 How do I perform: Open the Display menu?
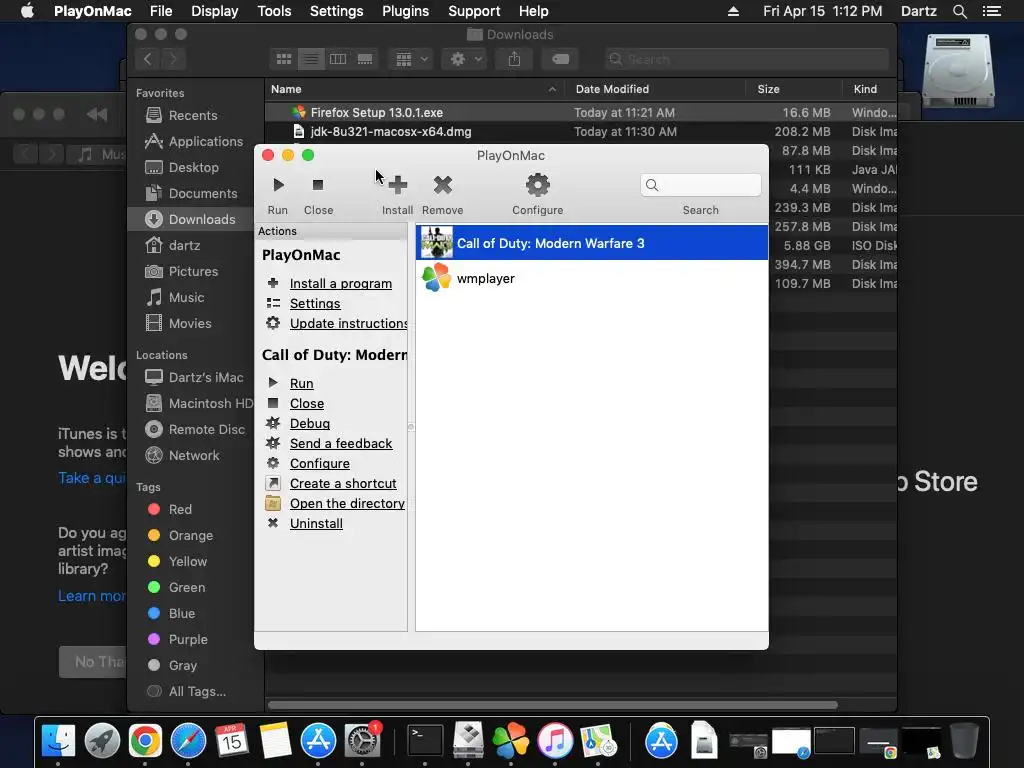[215, 11]
